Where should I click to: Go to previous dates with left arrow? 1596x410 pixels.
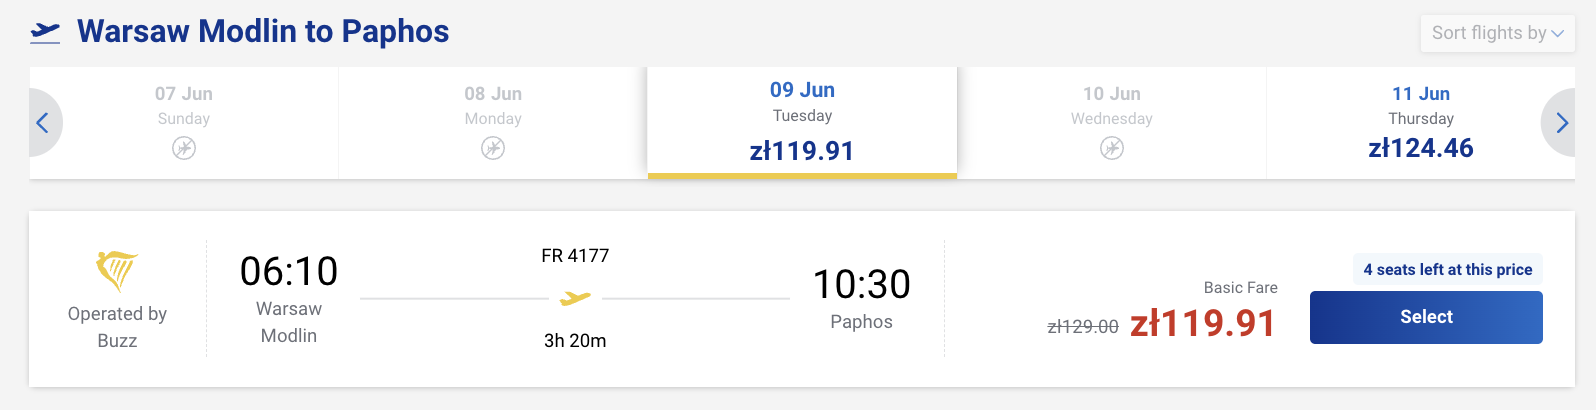click(x=42, y=123)
